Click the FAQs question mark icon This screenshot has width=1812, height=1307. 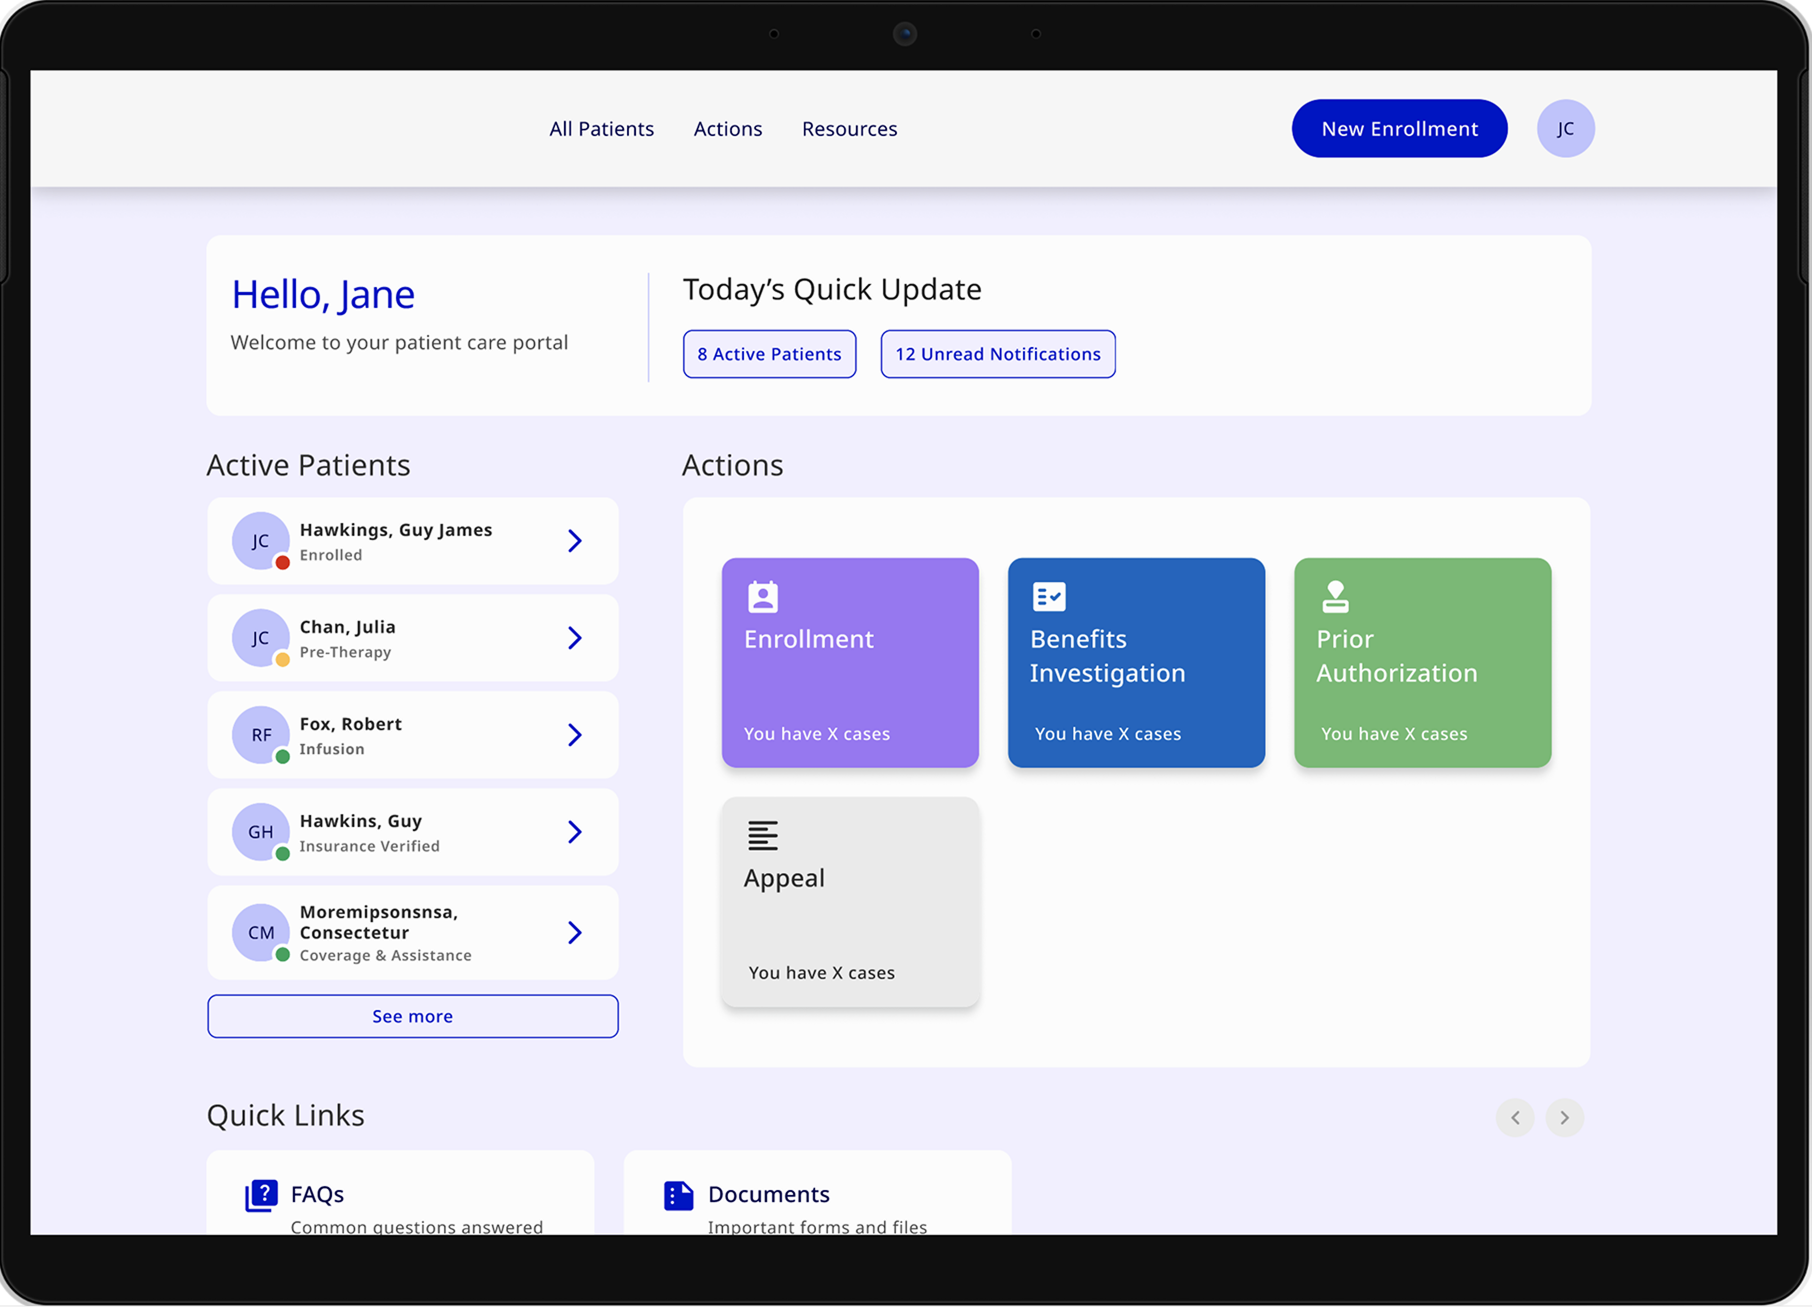pos(261,1195)
